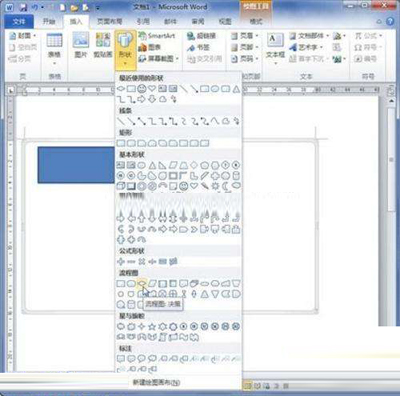This screenshot has height=396, width=400.
Task: Collapse the ribbon with caret icon
Action: click(379, 22)
